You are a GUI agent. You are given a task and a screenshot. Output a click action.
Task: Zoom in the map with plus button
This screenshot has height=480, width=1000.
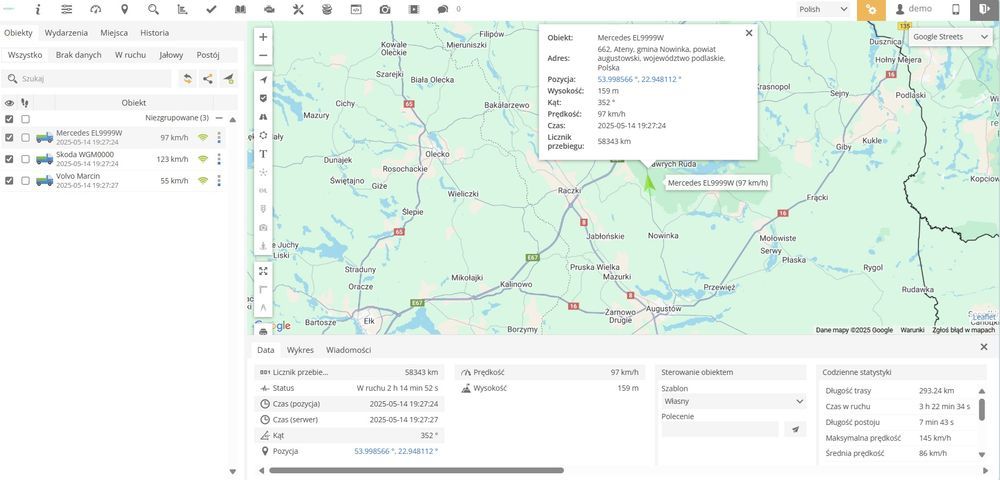pos(263,37)
